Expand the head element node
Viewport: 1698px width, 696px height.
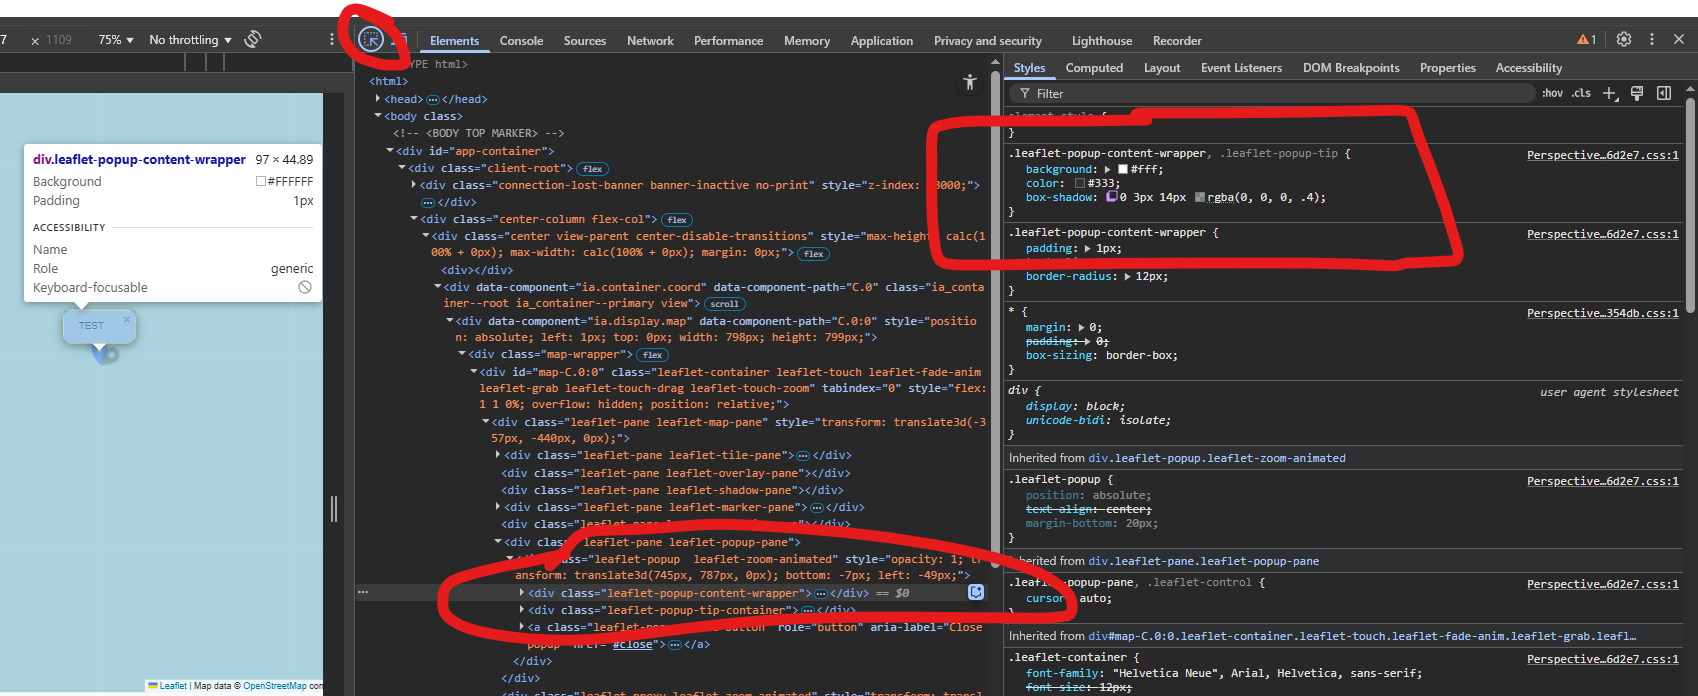(378, 99)
